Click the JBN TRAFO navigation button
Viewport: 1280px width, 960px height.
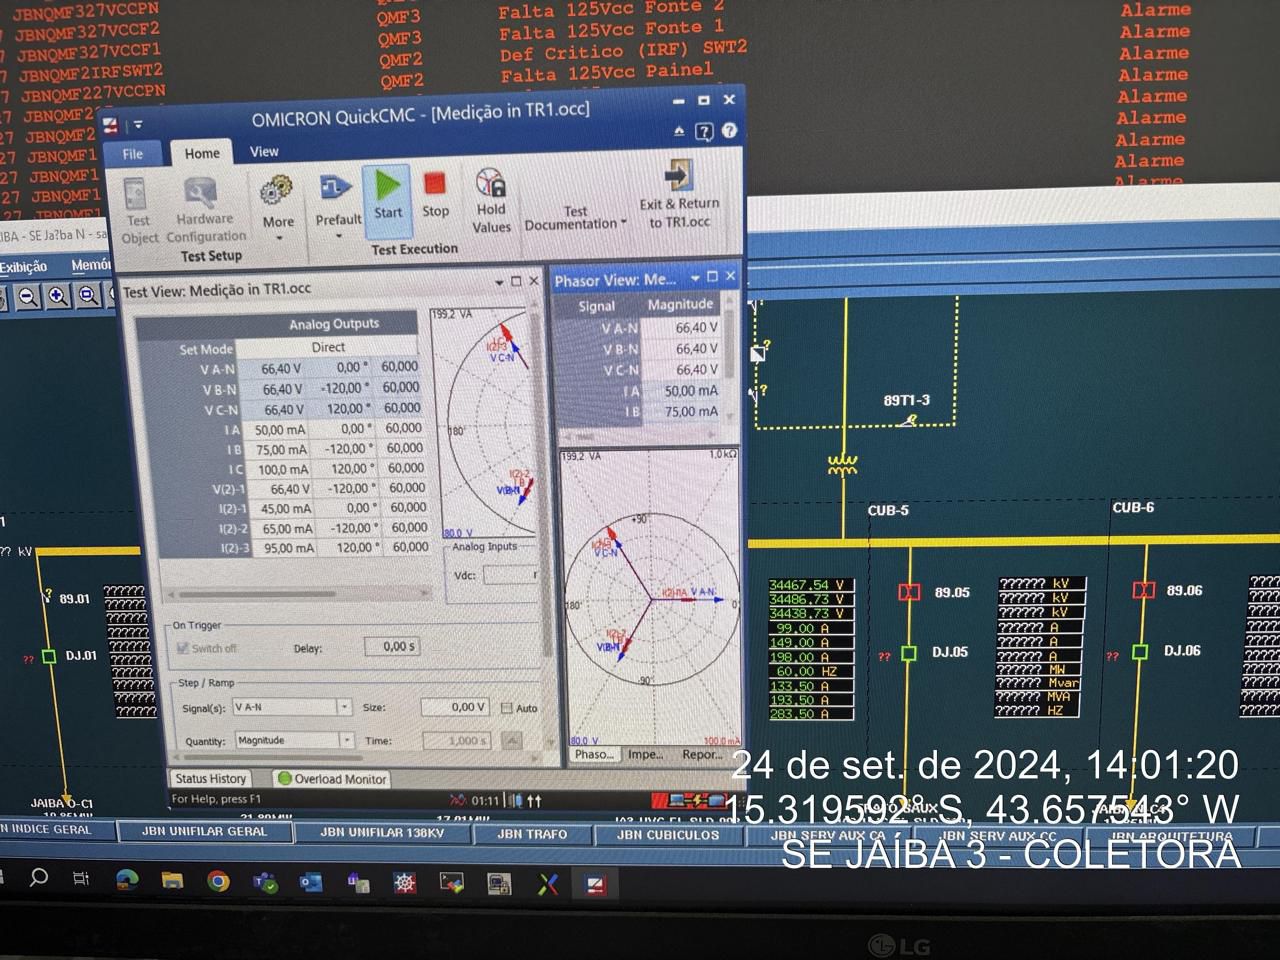click(531, 834)
